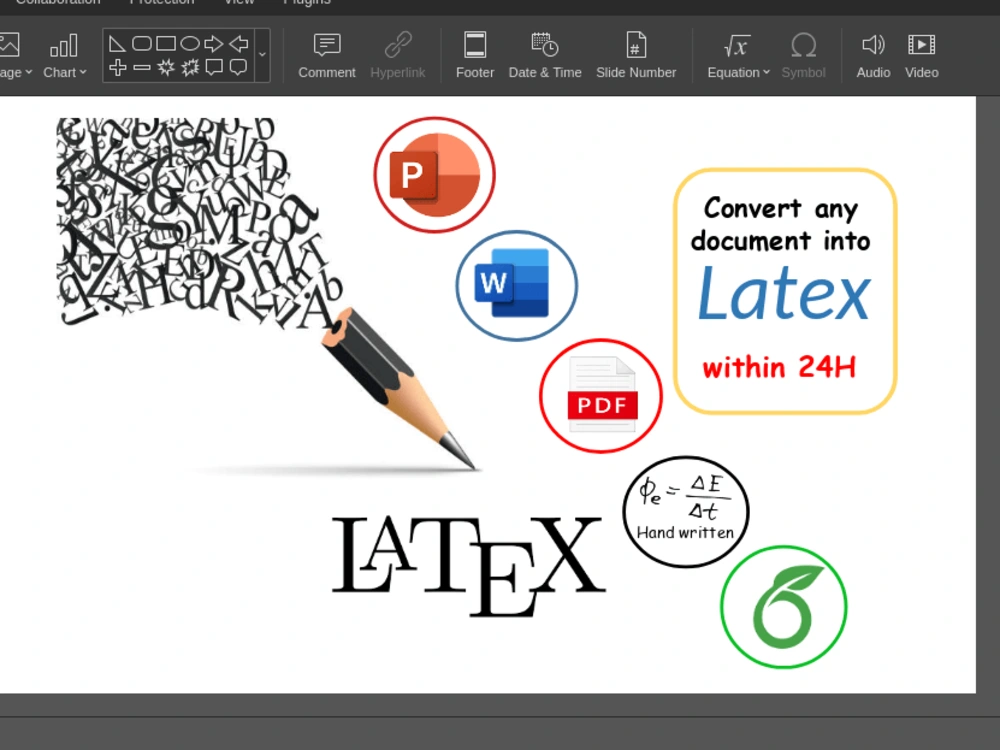The image size is (1000, 750).
Task: Select the PDF icon on slide
Action: click(601, 396)
